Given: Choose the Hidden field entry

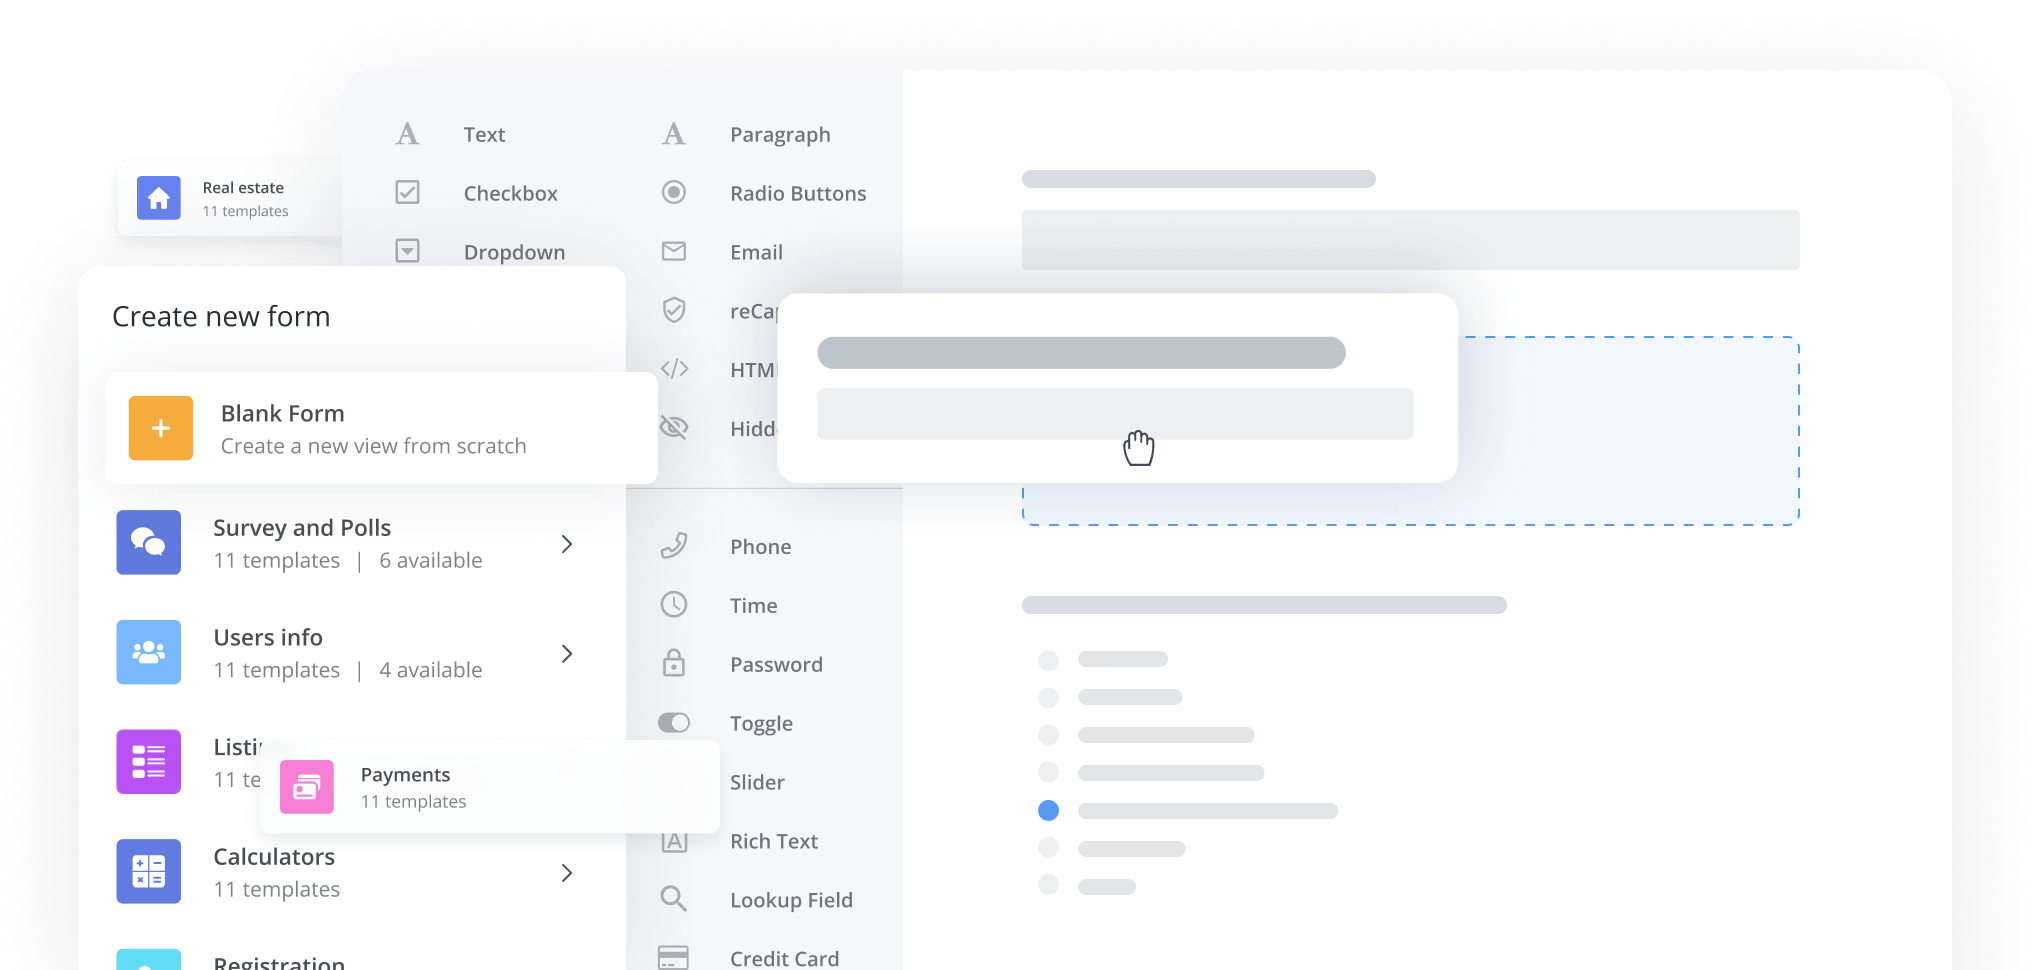Looking at the screenshot, I should point(675,428).
